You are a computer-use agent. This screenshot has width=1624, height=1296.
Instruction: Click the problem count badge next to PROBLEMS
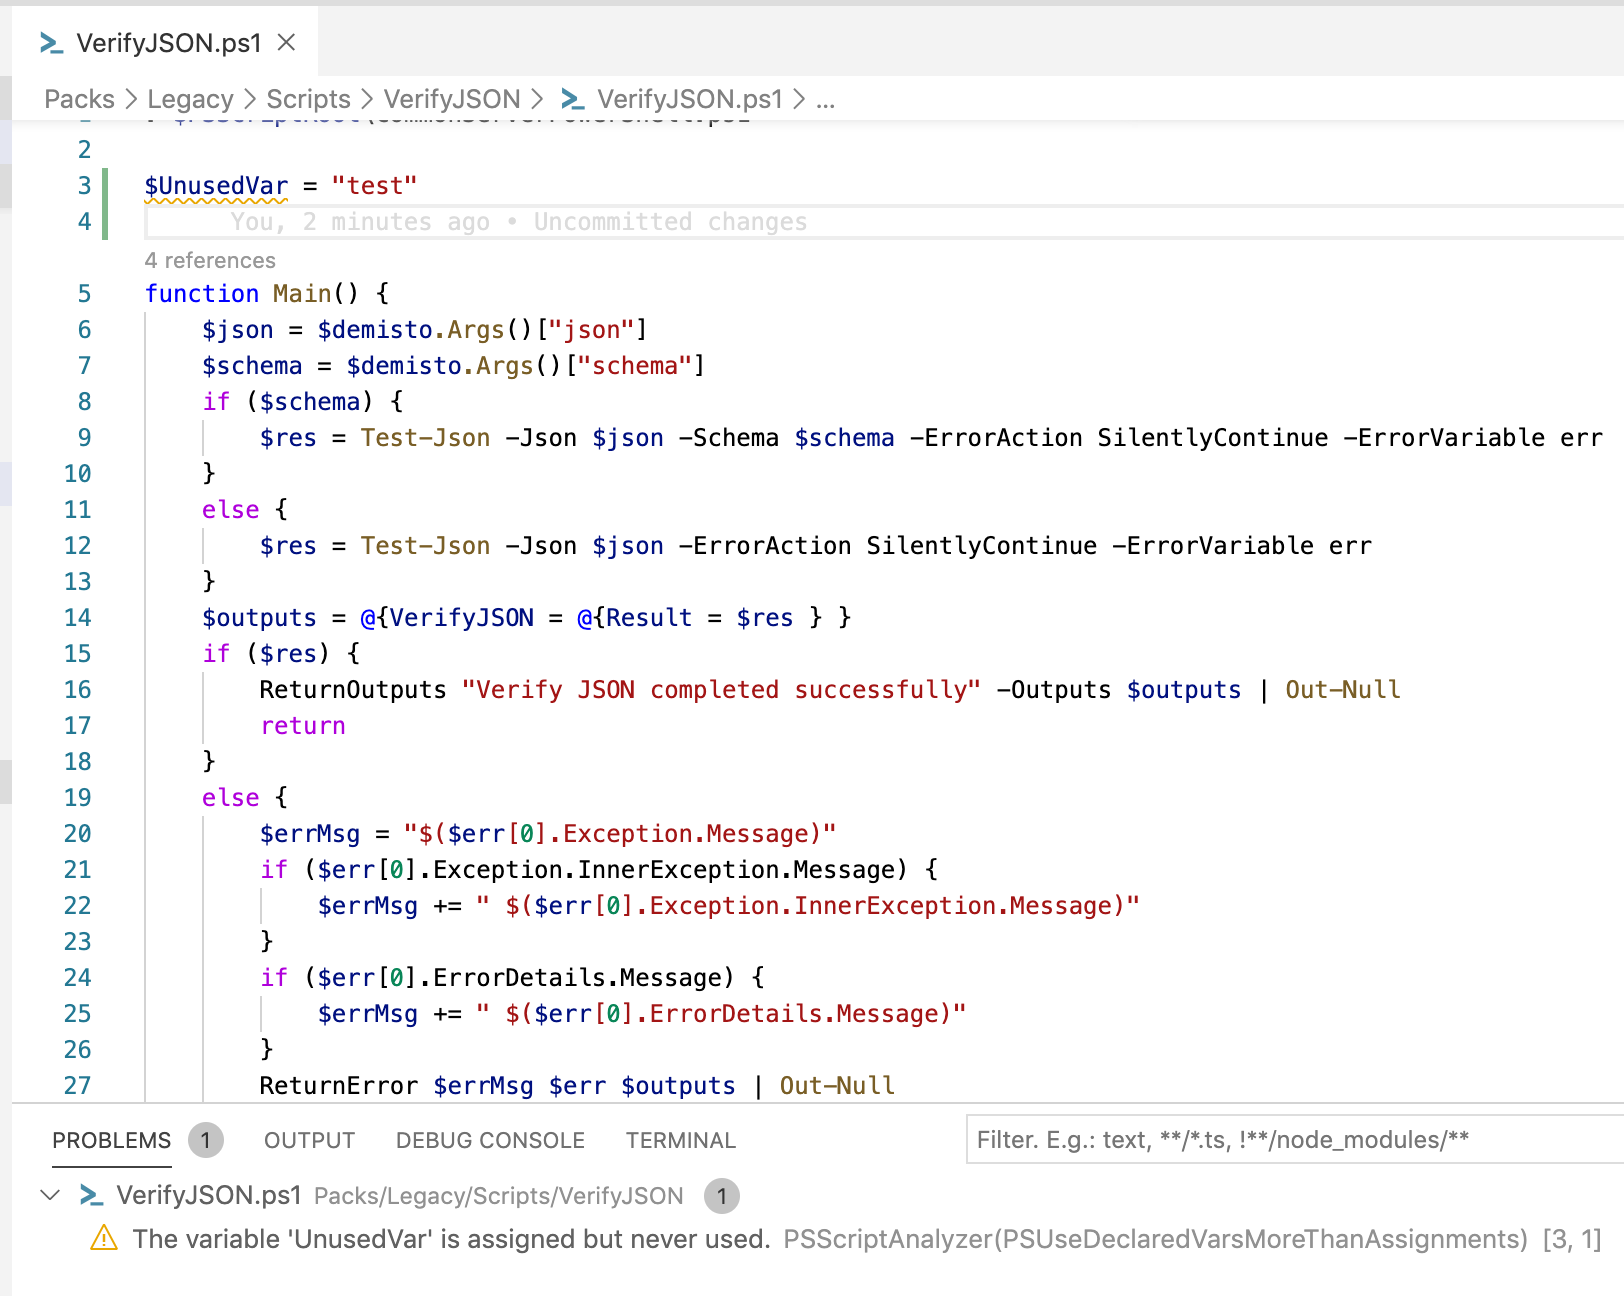(x=205, y=1140)
